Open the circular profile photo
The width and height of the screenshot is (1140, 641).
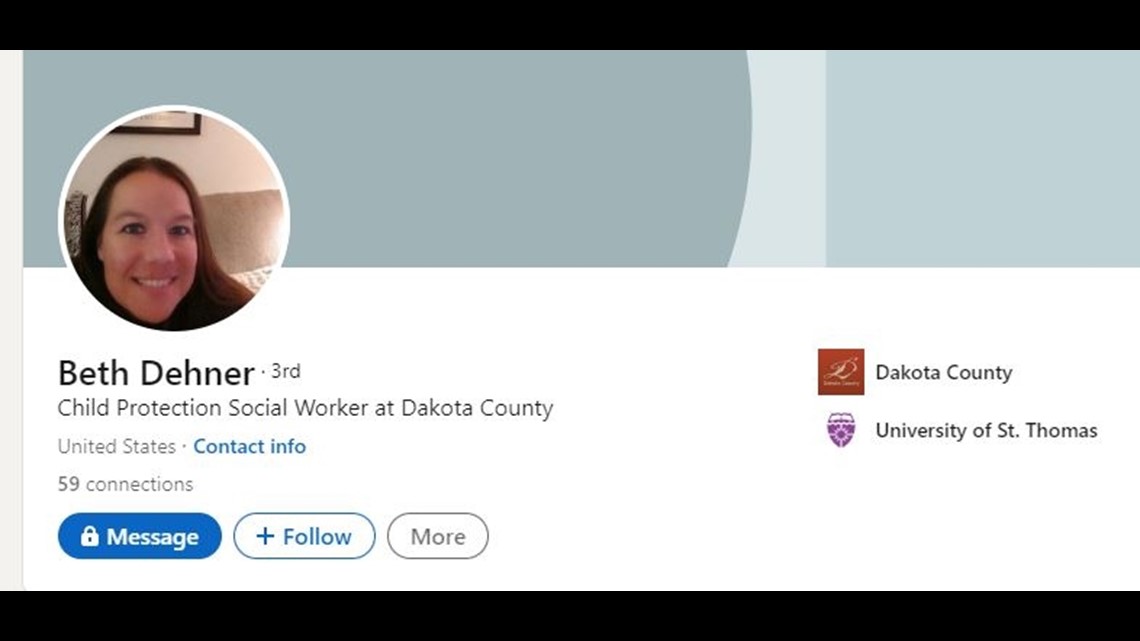pyautogui.click(x=174, y=218)
